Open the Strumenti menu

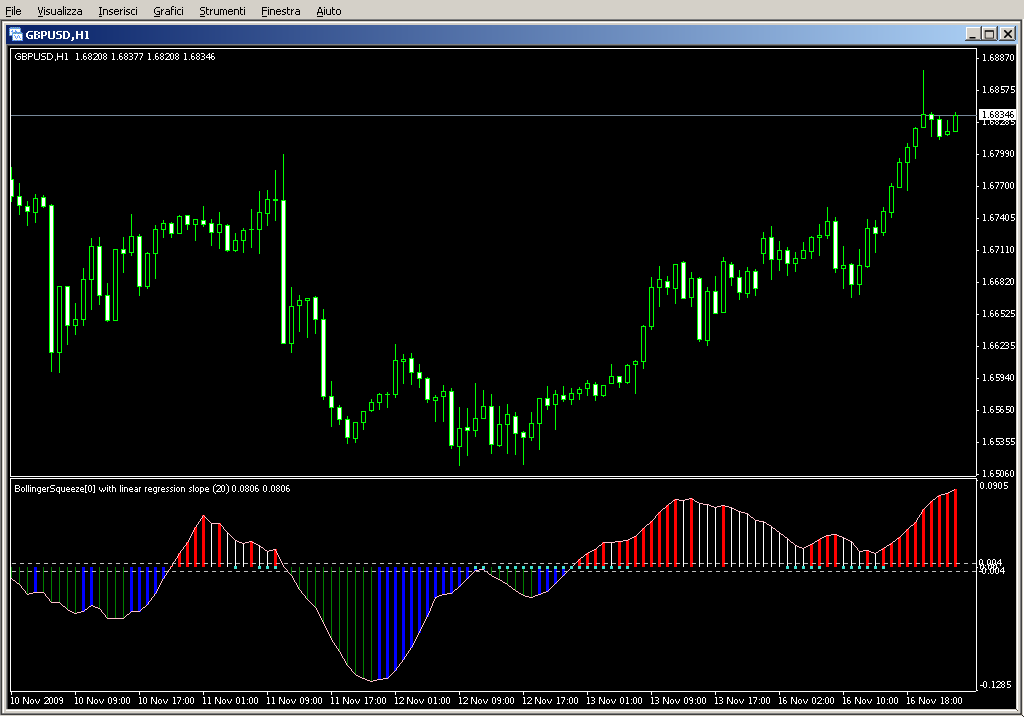[222, 11]
